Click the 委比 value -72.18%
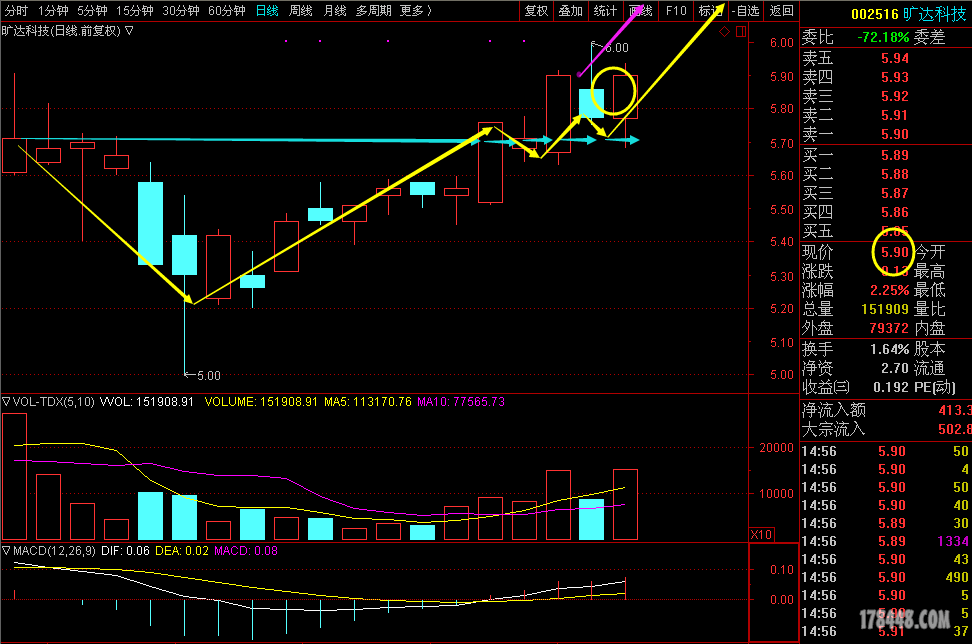Image resolution: width=972 pixels, height=644 pixels. coord(883,37)
